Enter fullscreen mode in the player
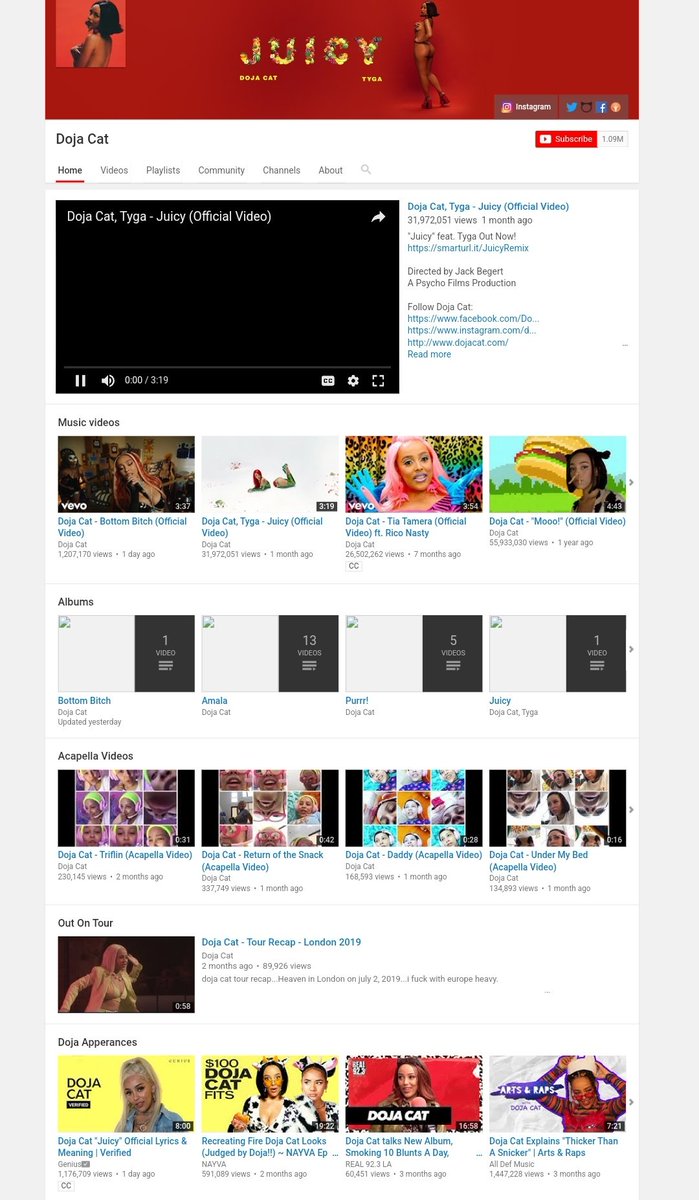 point(378,380)
